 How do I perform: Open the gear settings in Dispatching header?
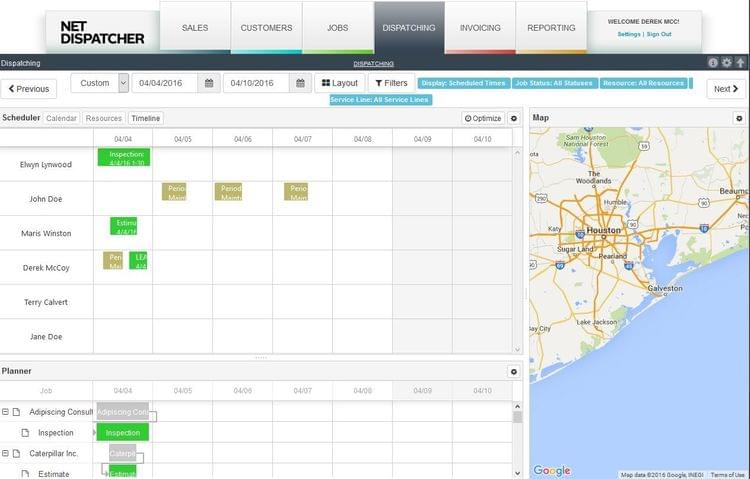click(x=727, y=62)
